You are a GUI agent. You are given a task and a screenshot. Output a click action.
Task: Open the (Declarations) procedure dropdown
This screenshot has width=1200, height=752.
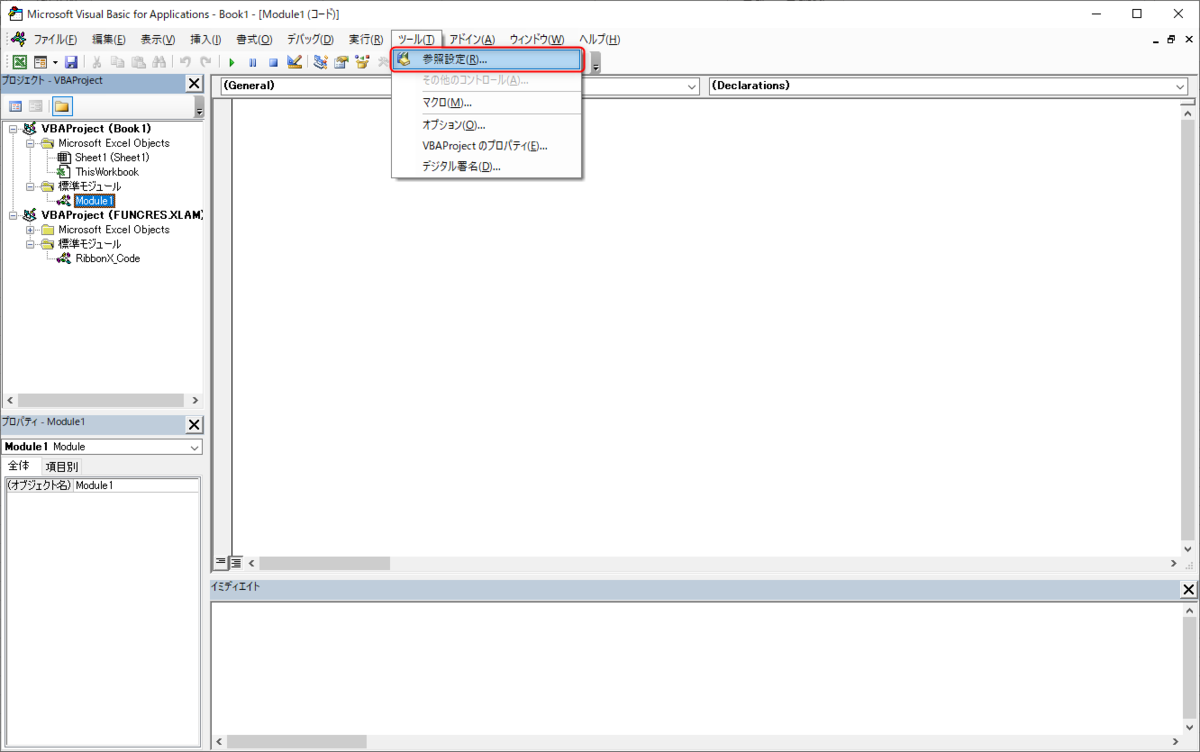click(x=1180, y=87)
